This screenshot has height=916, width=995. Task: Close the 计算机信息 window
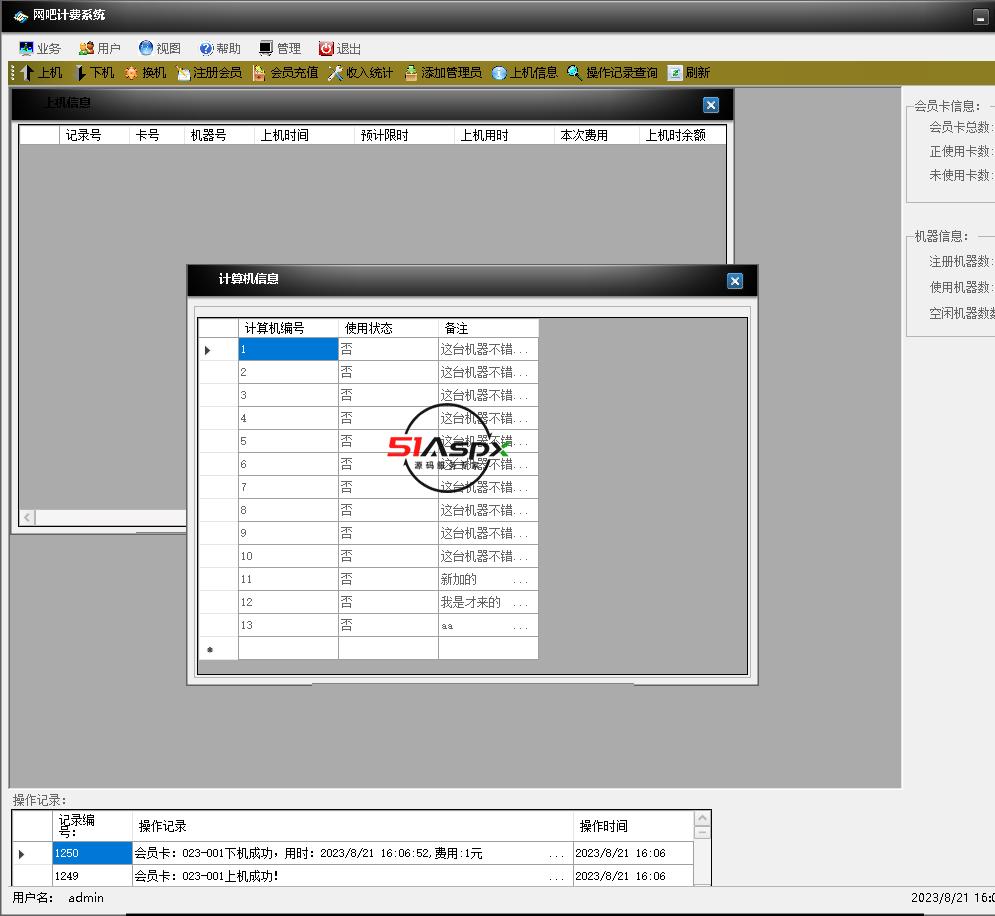pyautogui.click(x=735, y=281)
